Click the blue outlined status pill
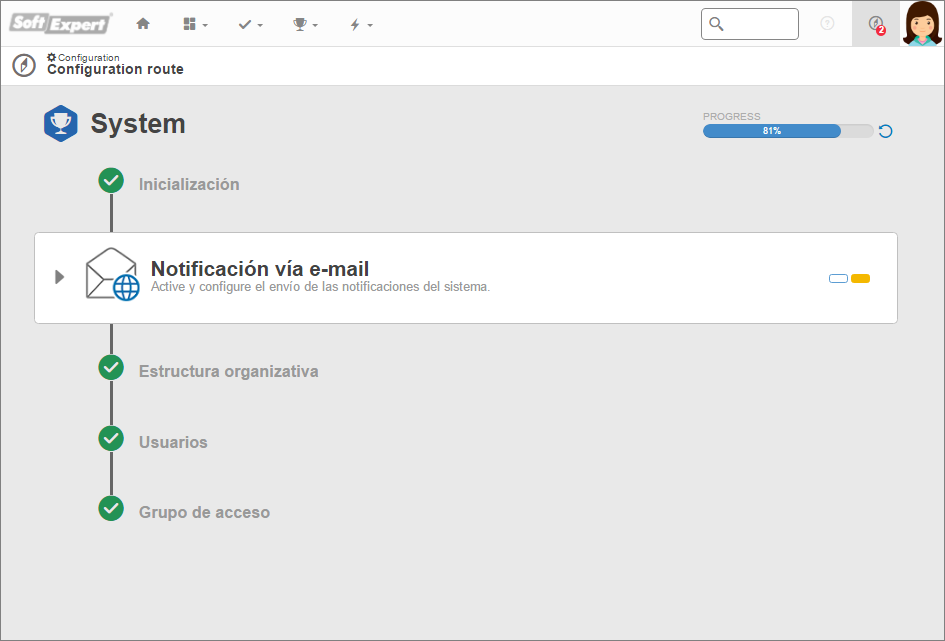The image size is (945, 641). point(838,278)
